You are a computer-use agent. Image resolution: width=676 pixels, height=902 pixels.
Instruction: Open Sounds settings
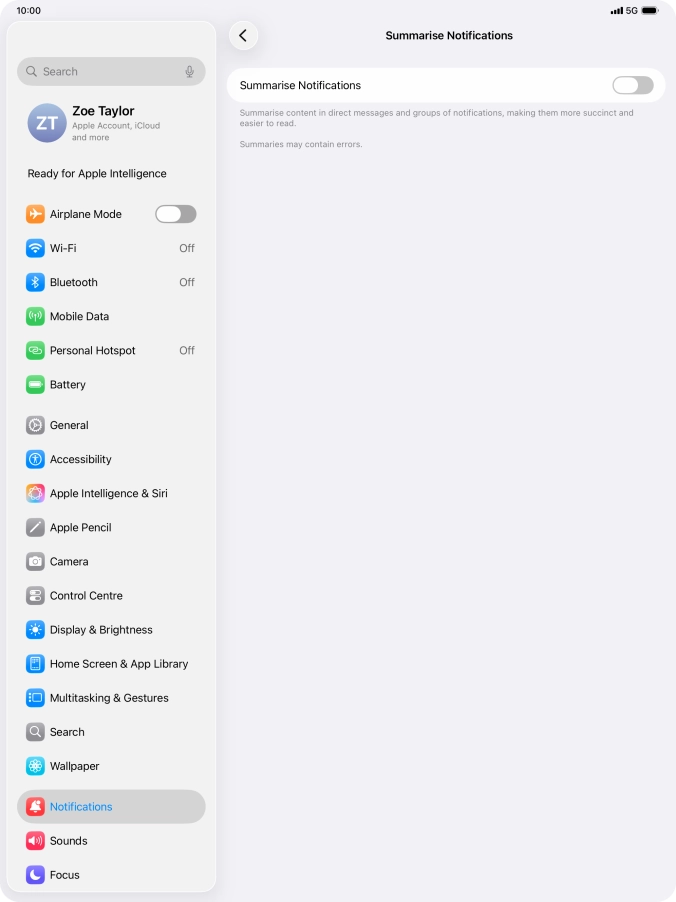[68, 841]
